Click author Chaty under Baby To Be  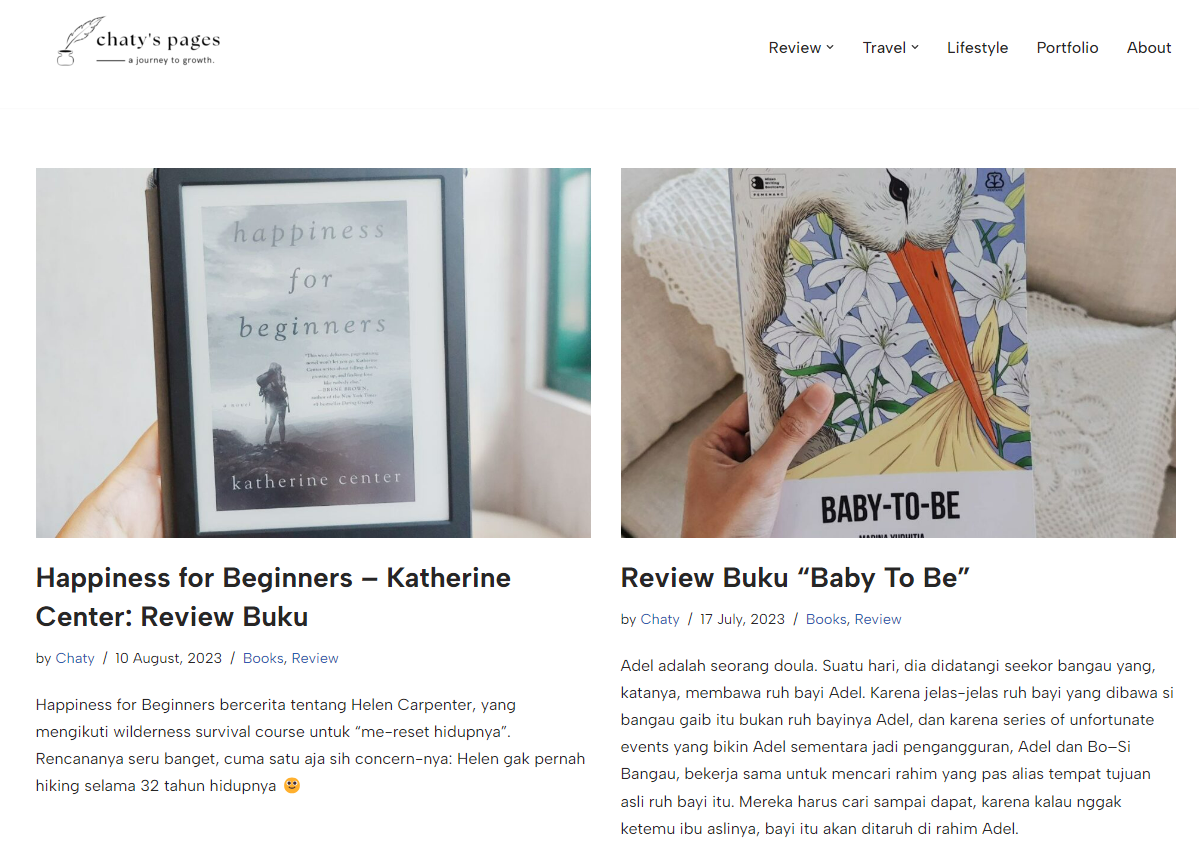pos(660,619)
